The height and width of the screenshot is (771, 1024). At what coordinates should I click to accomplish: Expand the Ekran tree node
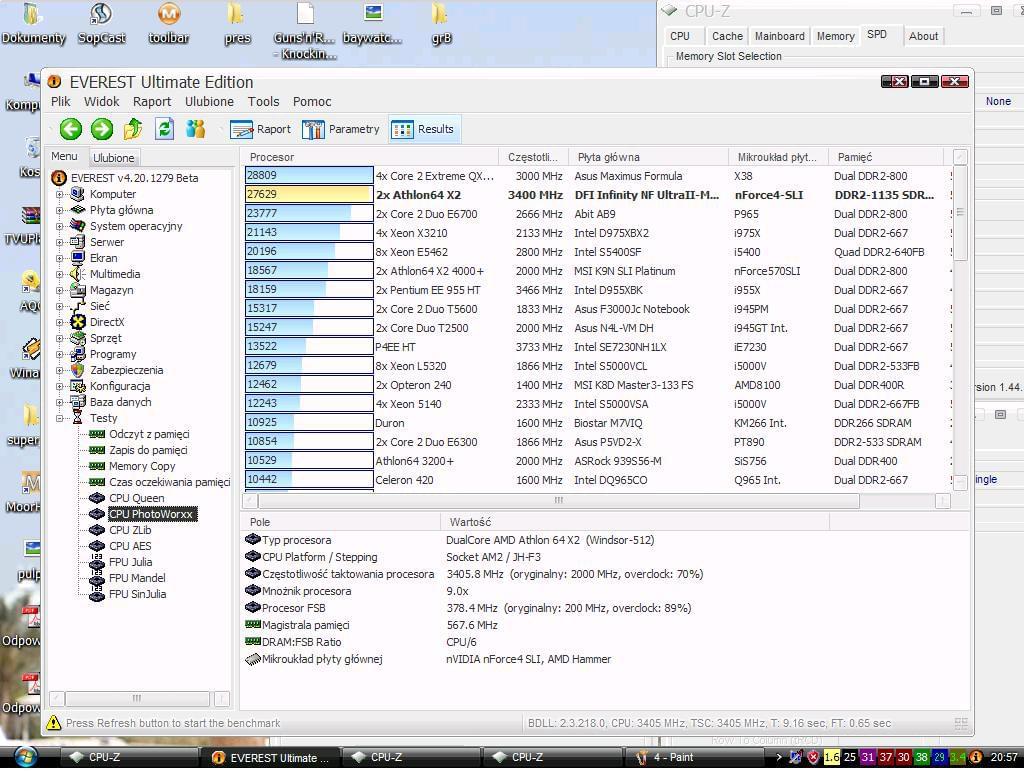click(59, 258)
